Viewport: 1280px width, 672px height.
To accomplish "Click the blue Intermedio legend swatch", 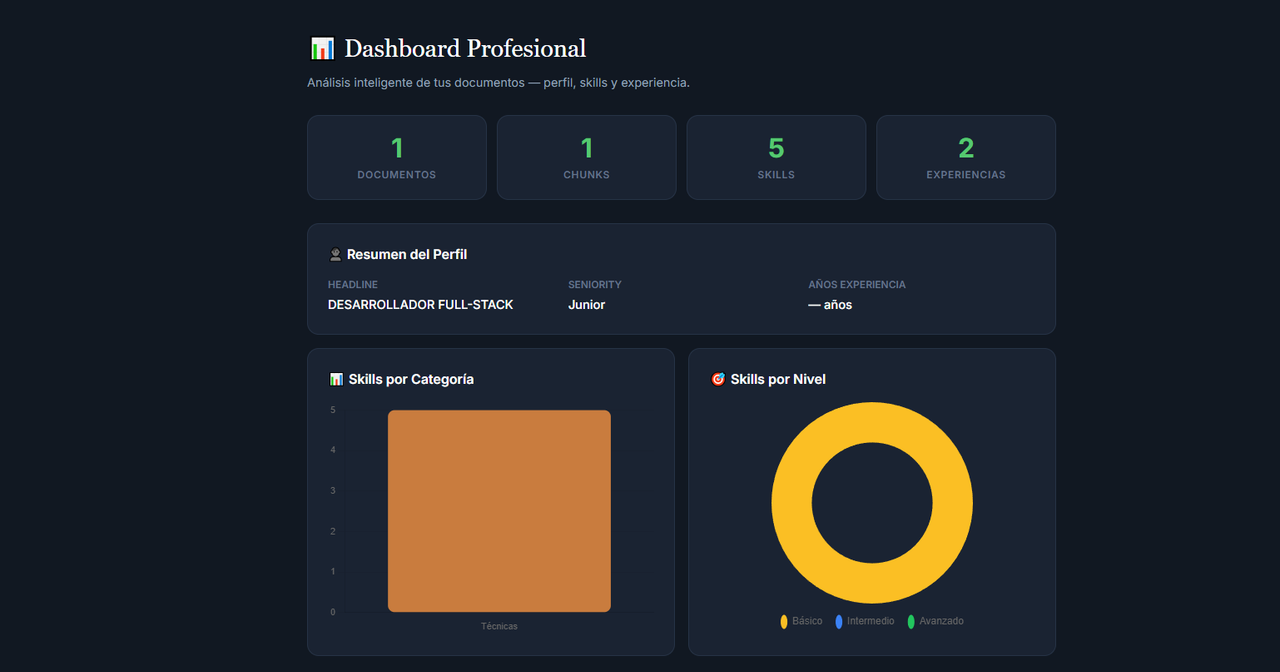I will click(x=839, y=622).
